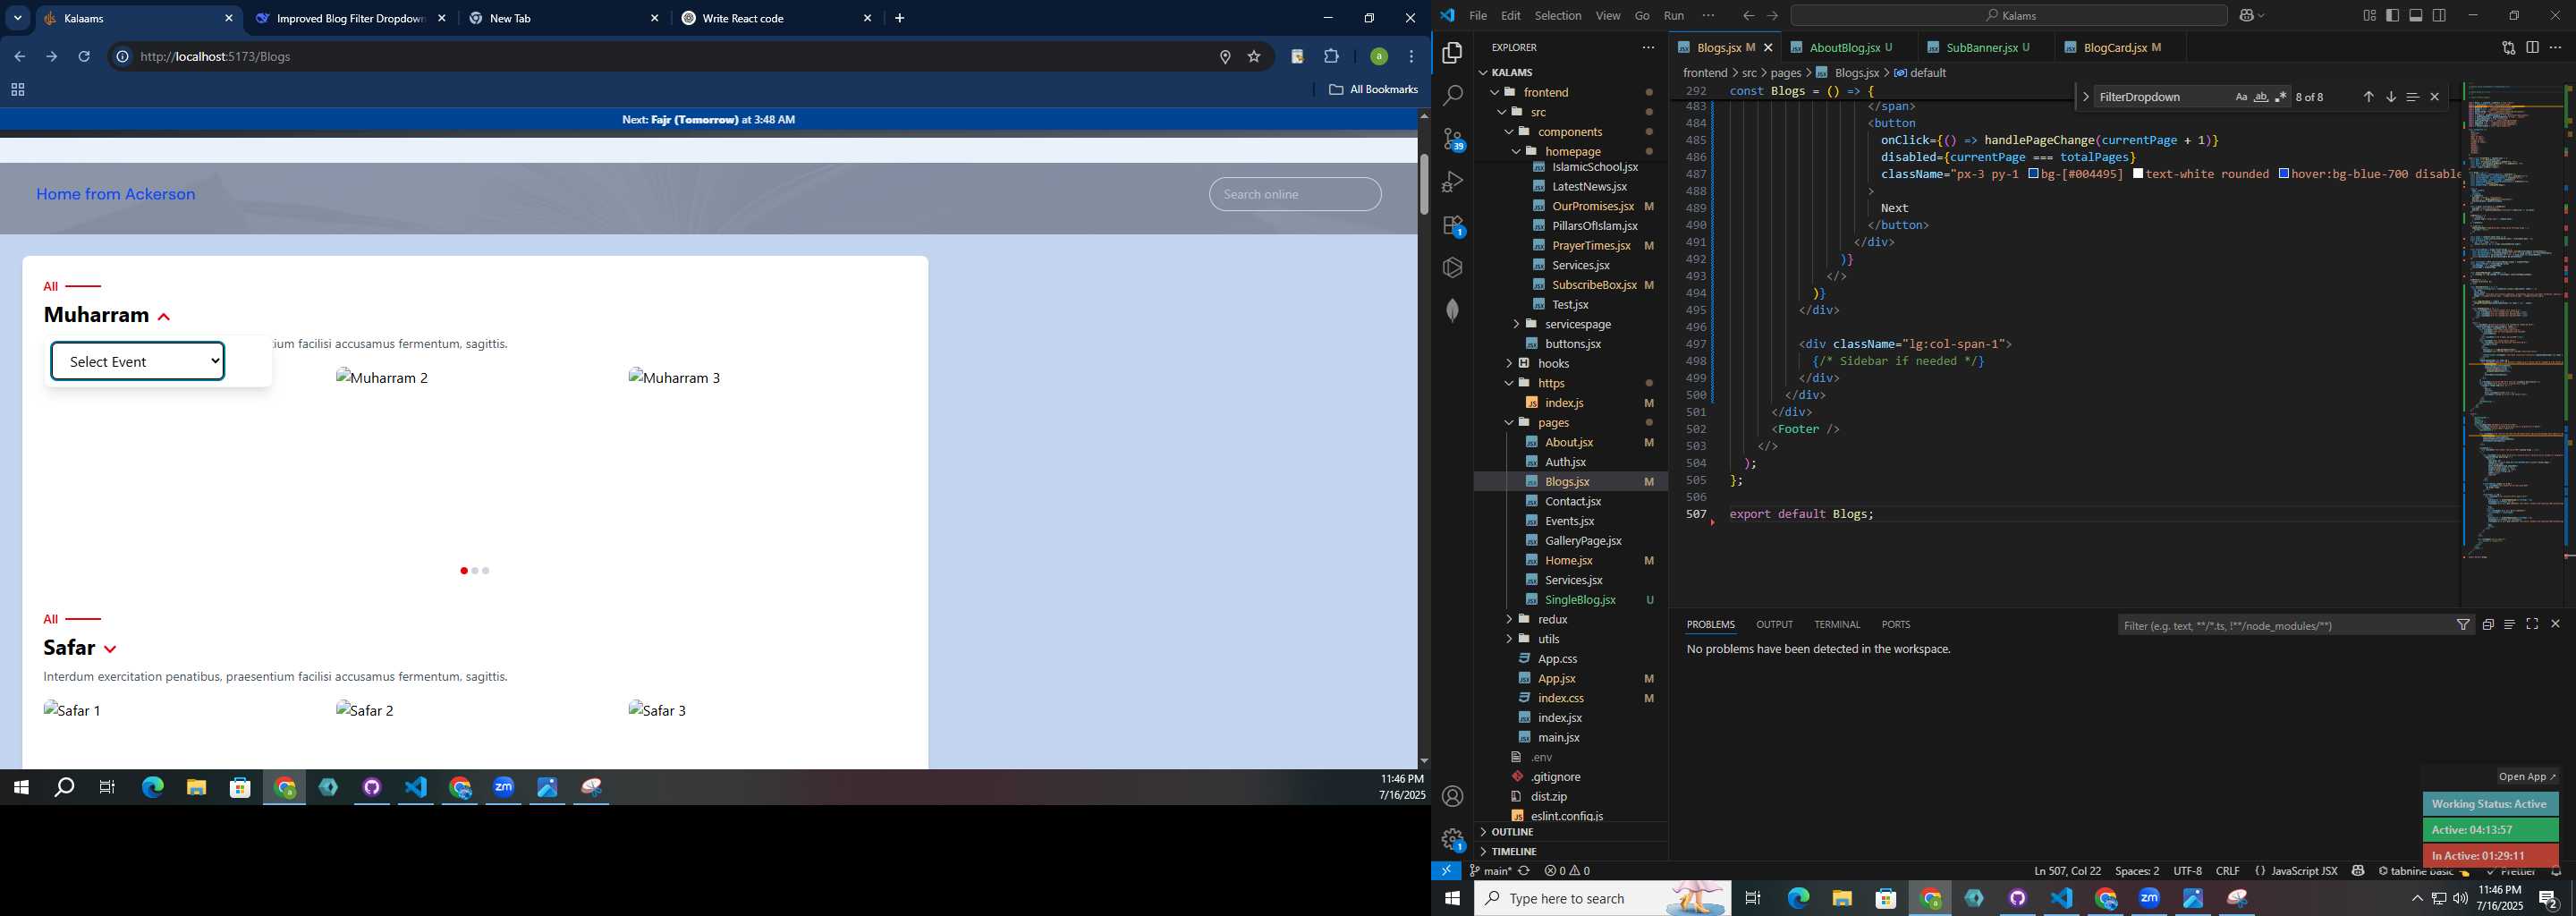Expand the redux folder in Explorer
The height and width of the screenshot is (916, 2576).
click(x=1553, y=619)
